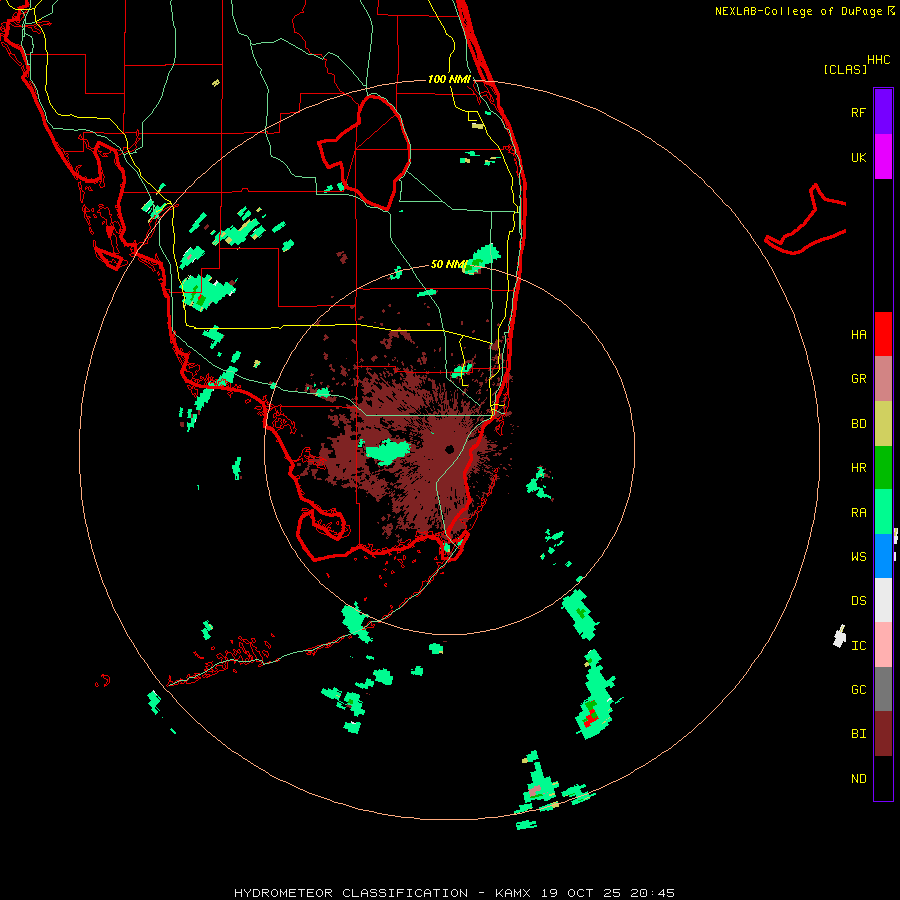This screenshot has height=900, width=900.
Task: Click the UK magenta legend swatch
Action: pos(883,157)
